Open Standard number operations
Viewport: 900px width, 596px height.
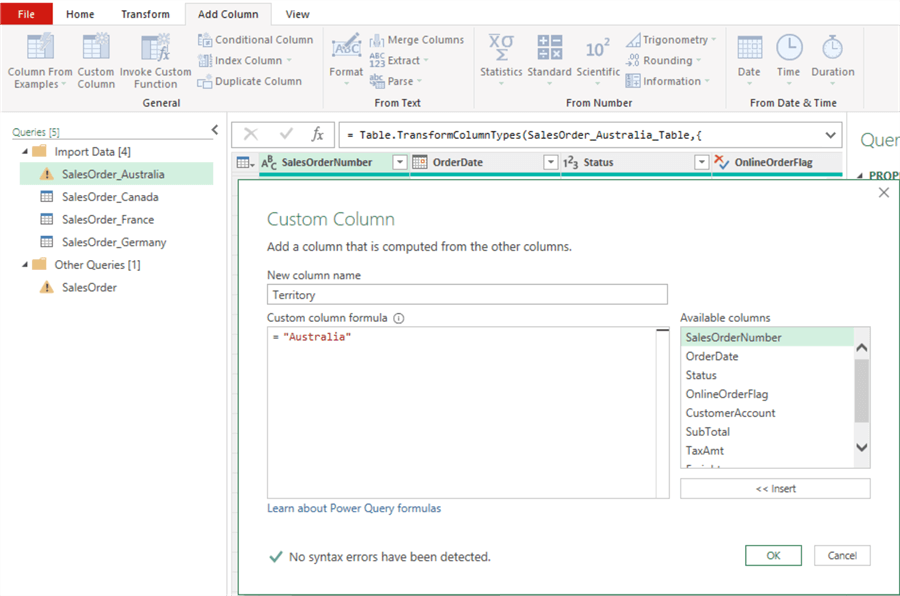549,60
